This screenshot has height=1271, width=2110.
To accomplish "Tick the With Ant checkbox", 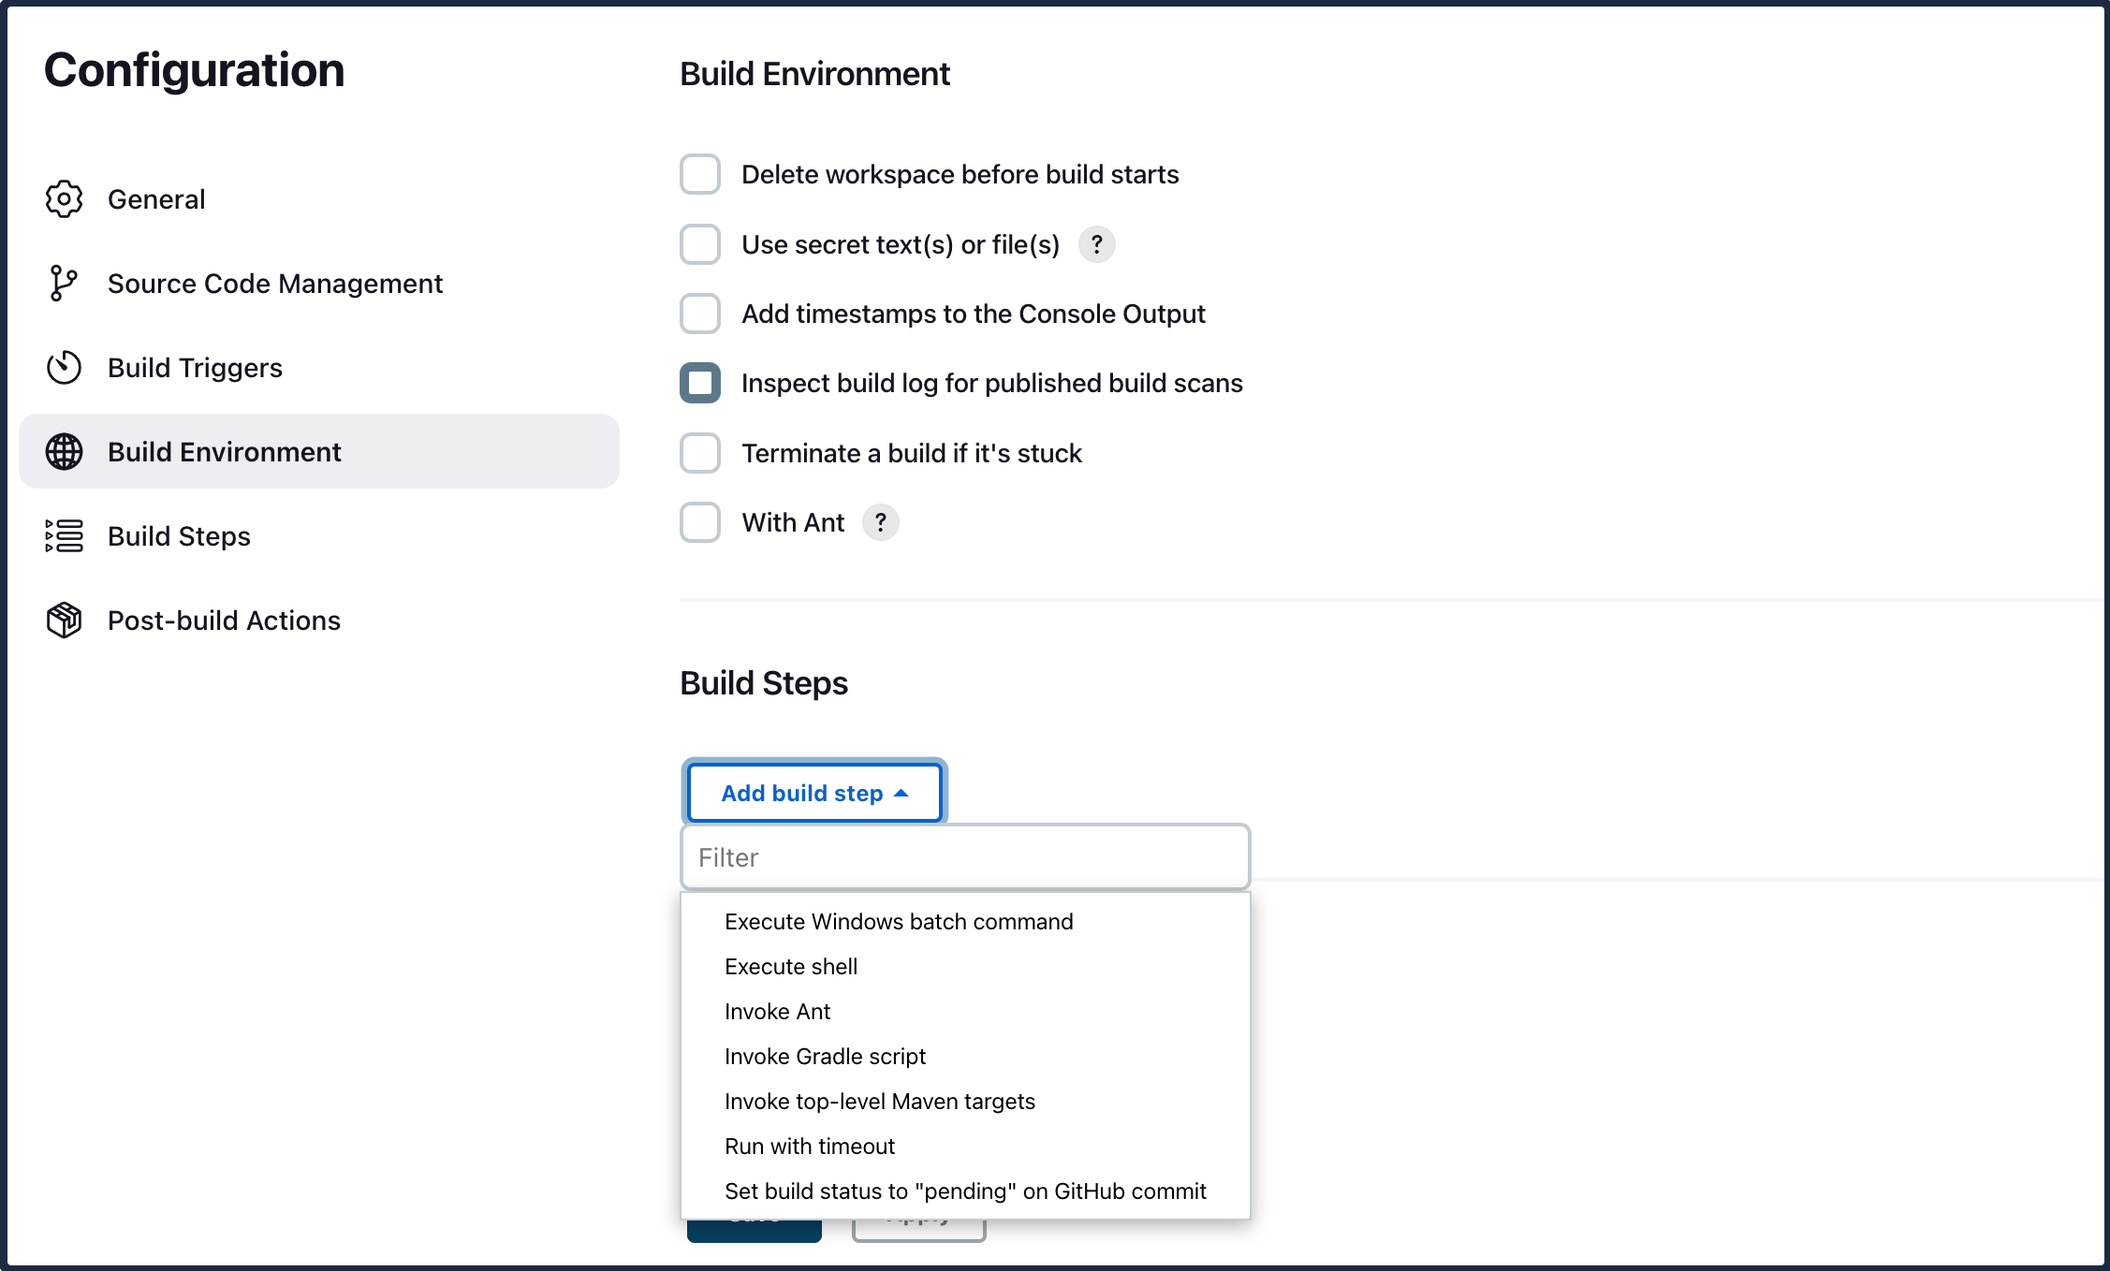I will coord(700,522).
